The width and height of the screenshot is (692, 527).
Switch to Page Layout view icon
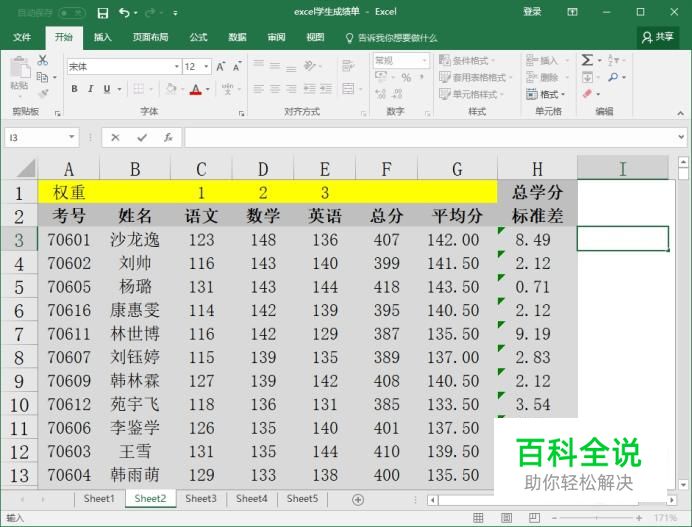tap(506, 518)
